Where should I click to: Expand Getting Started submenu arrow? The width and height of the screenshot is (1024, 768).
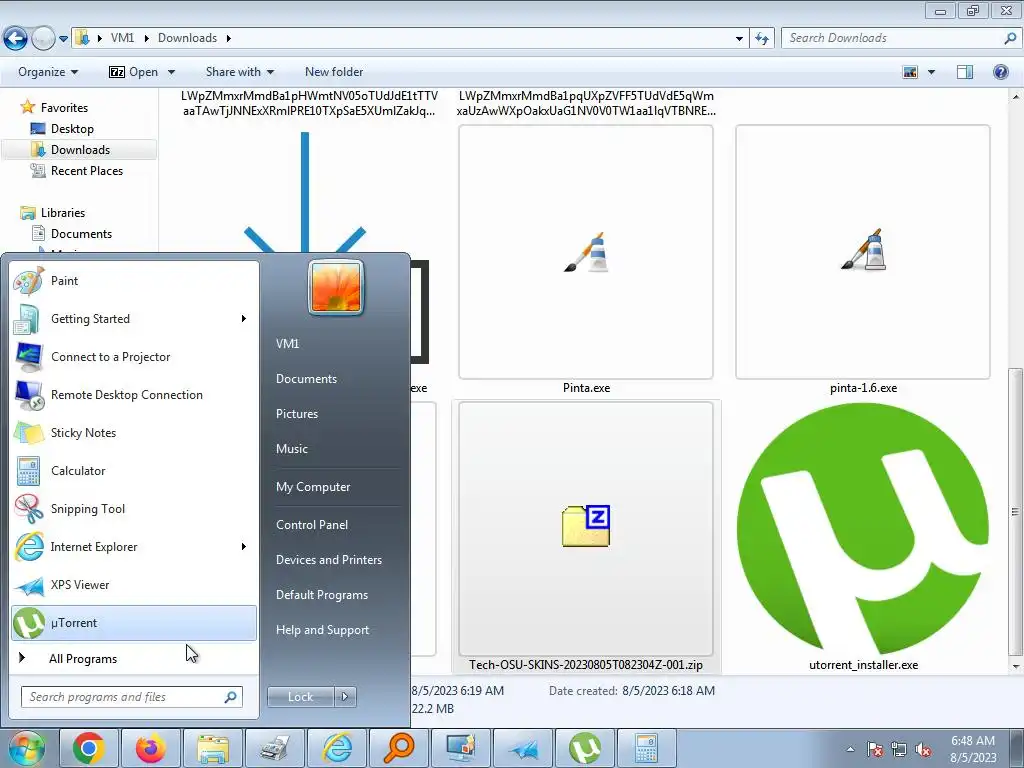point(244,319)
